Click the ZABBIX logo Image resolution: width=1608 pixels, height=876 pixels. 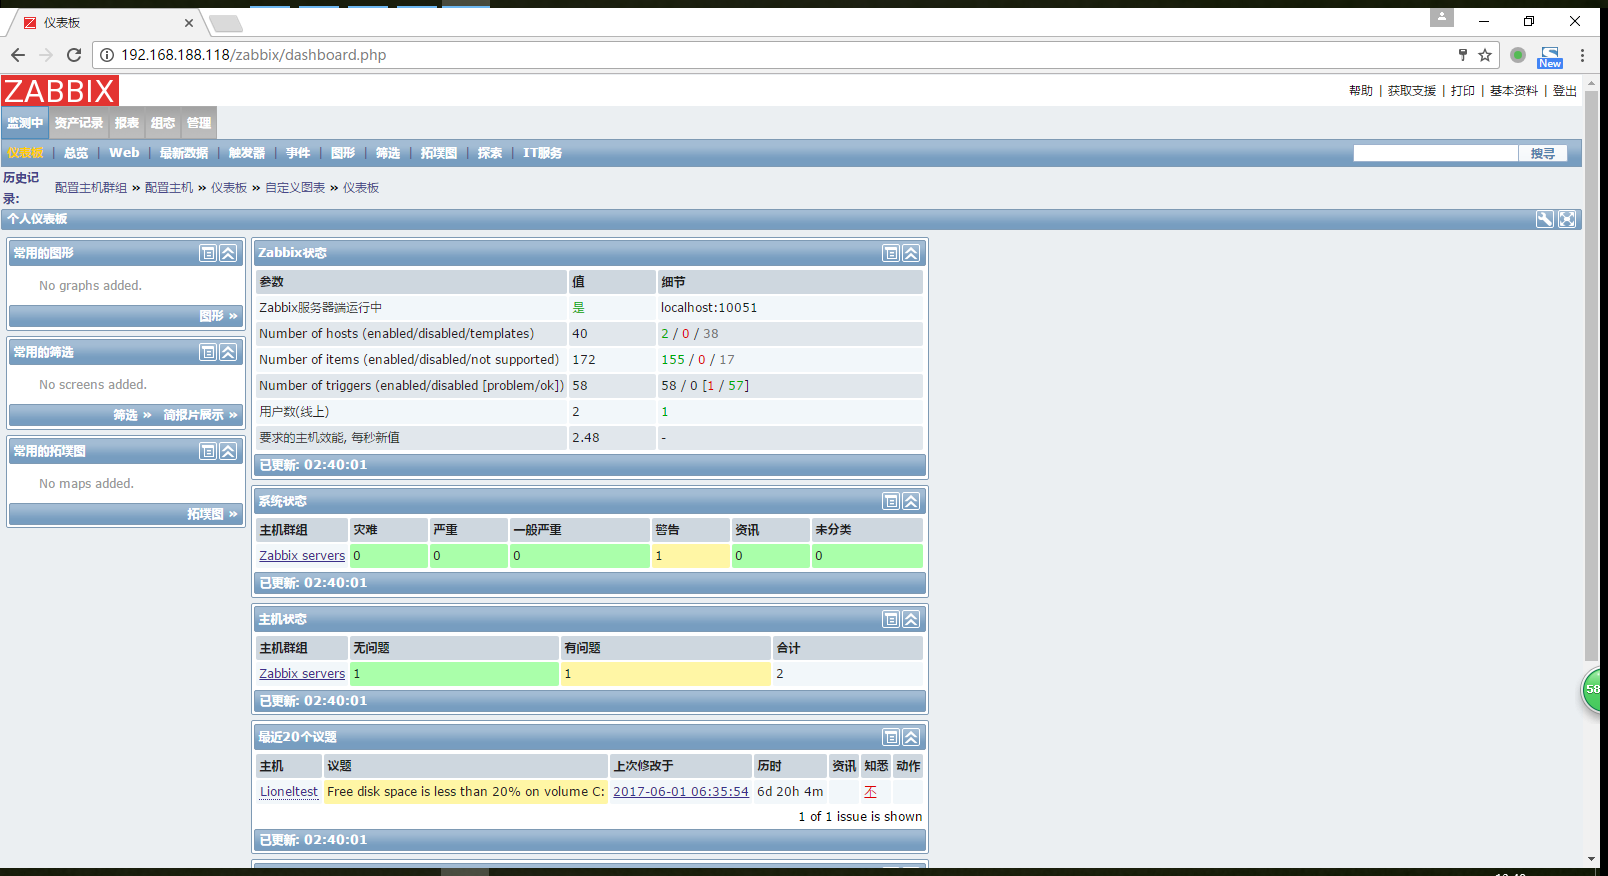click(60, 91)
